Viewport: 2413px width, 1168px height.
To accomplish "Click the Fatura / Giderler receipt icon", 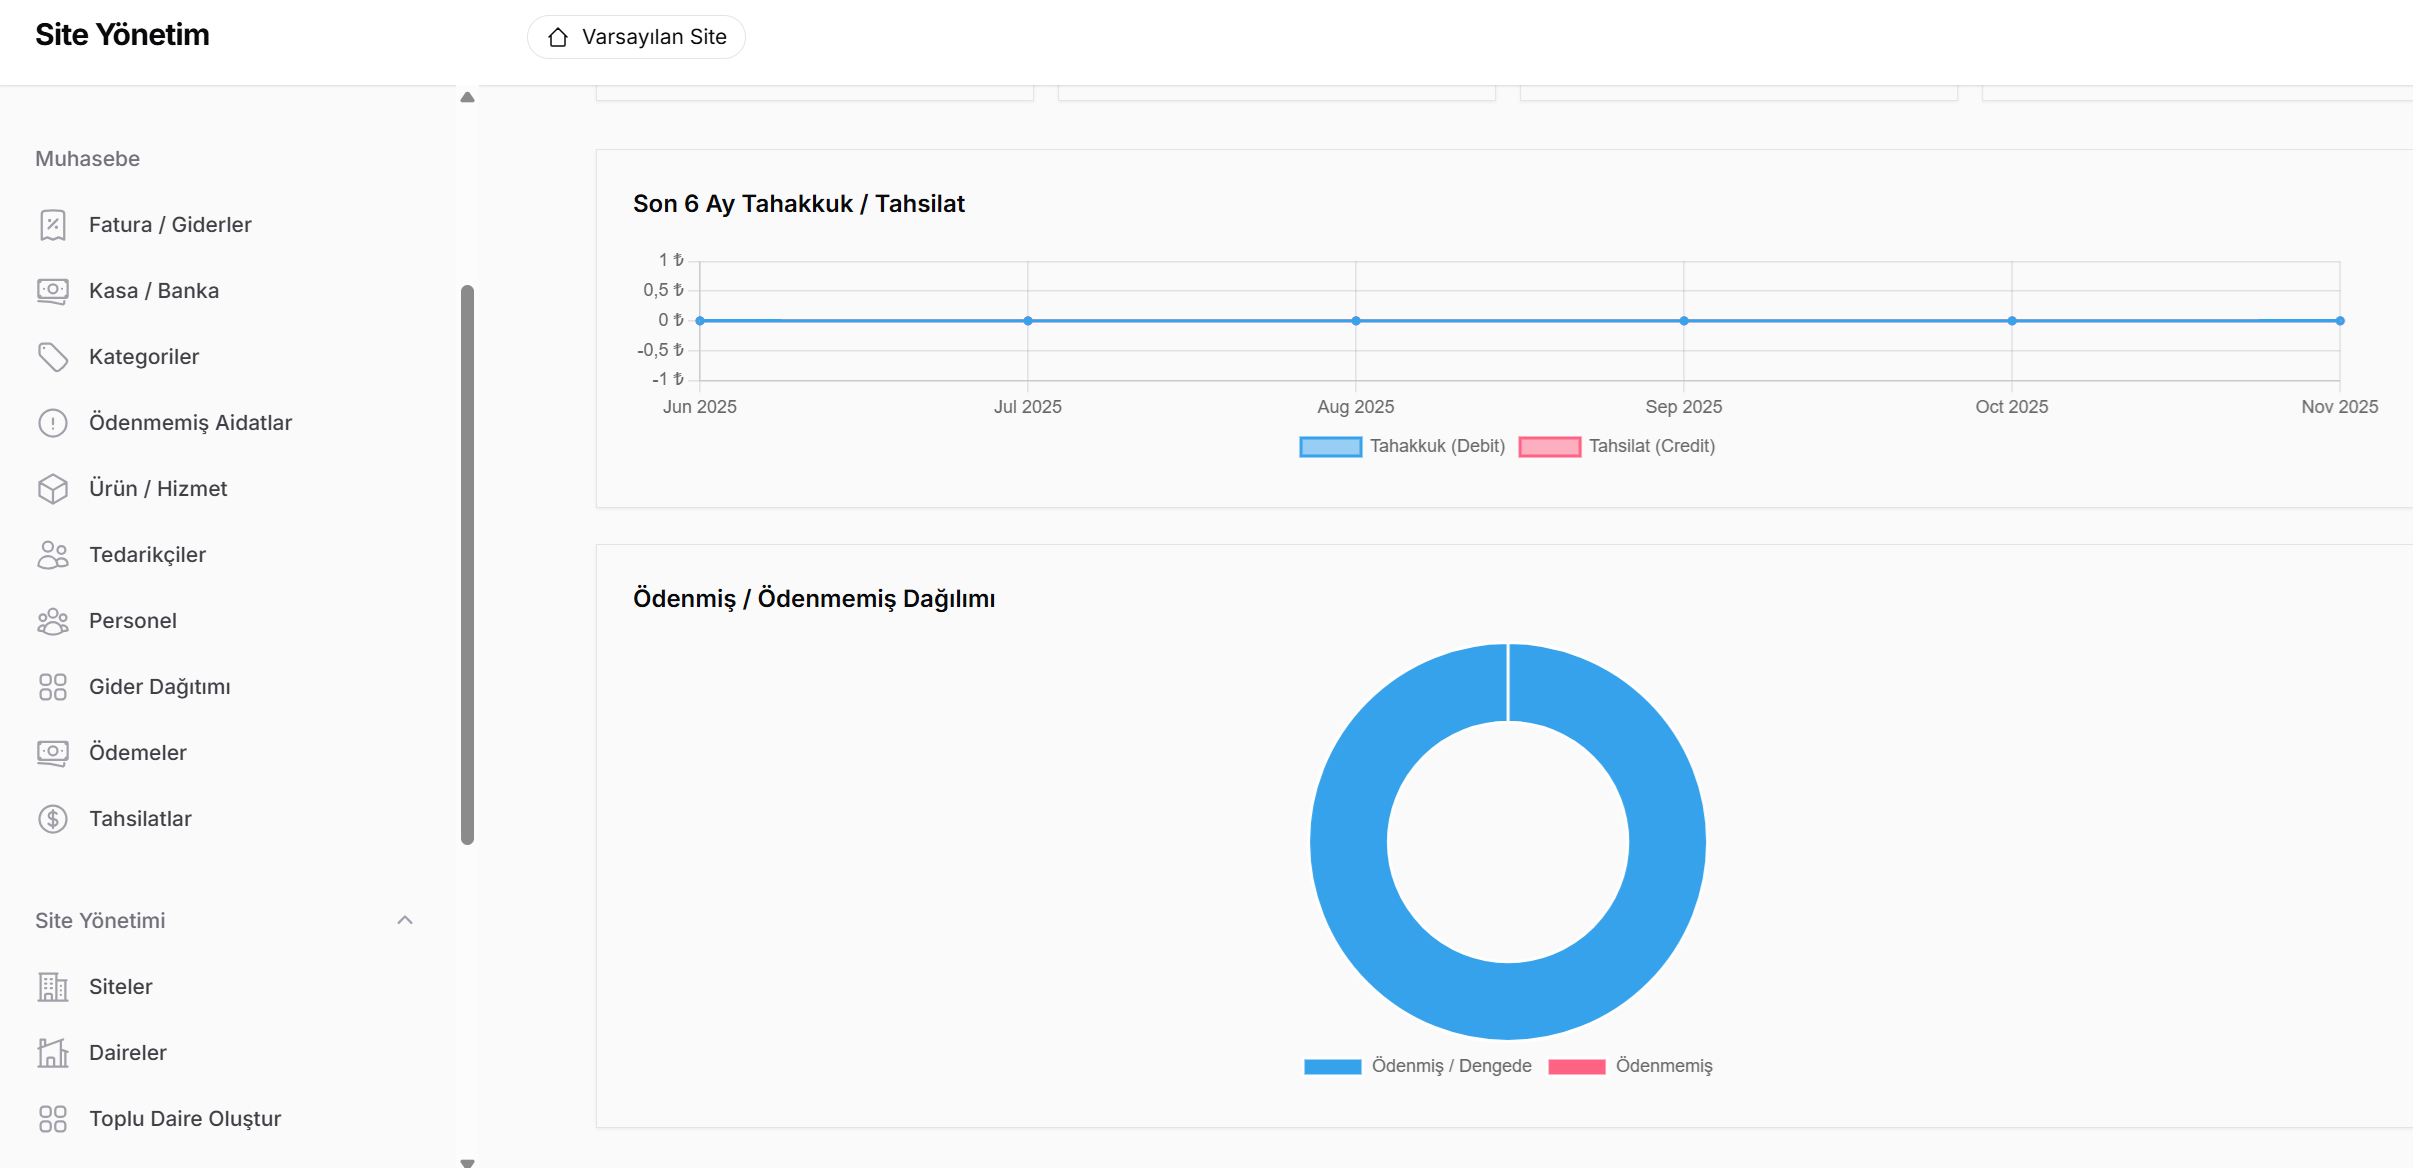I will 52,225.
